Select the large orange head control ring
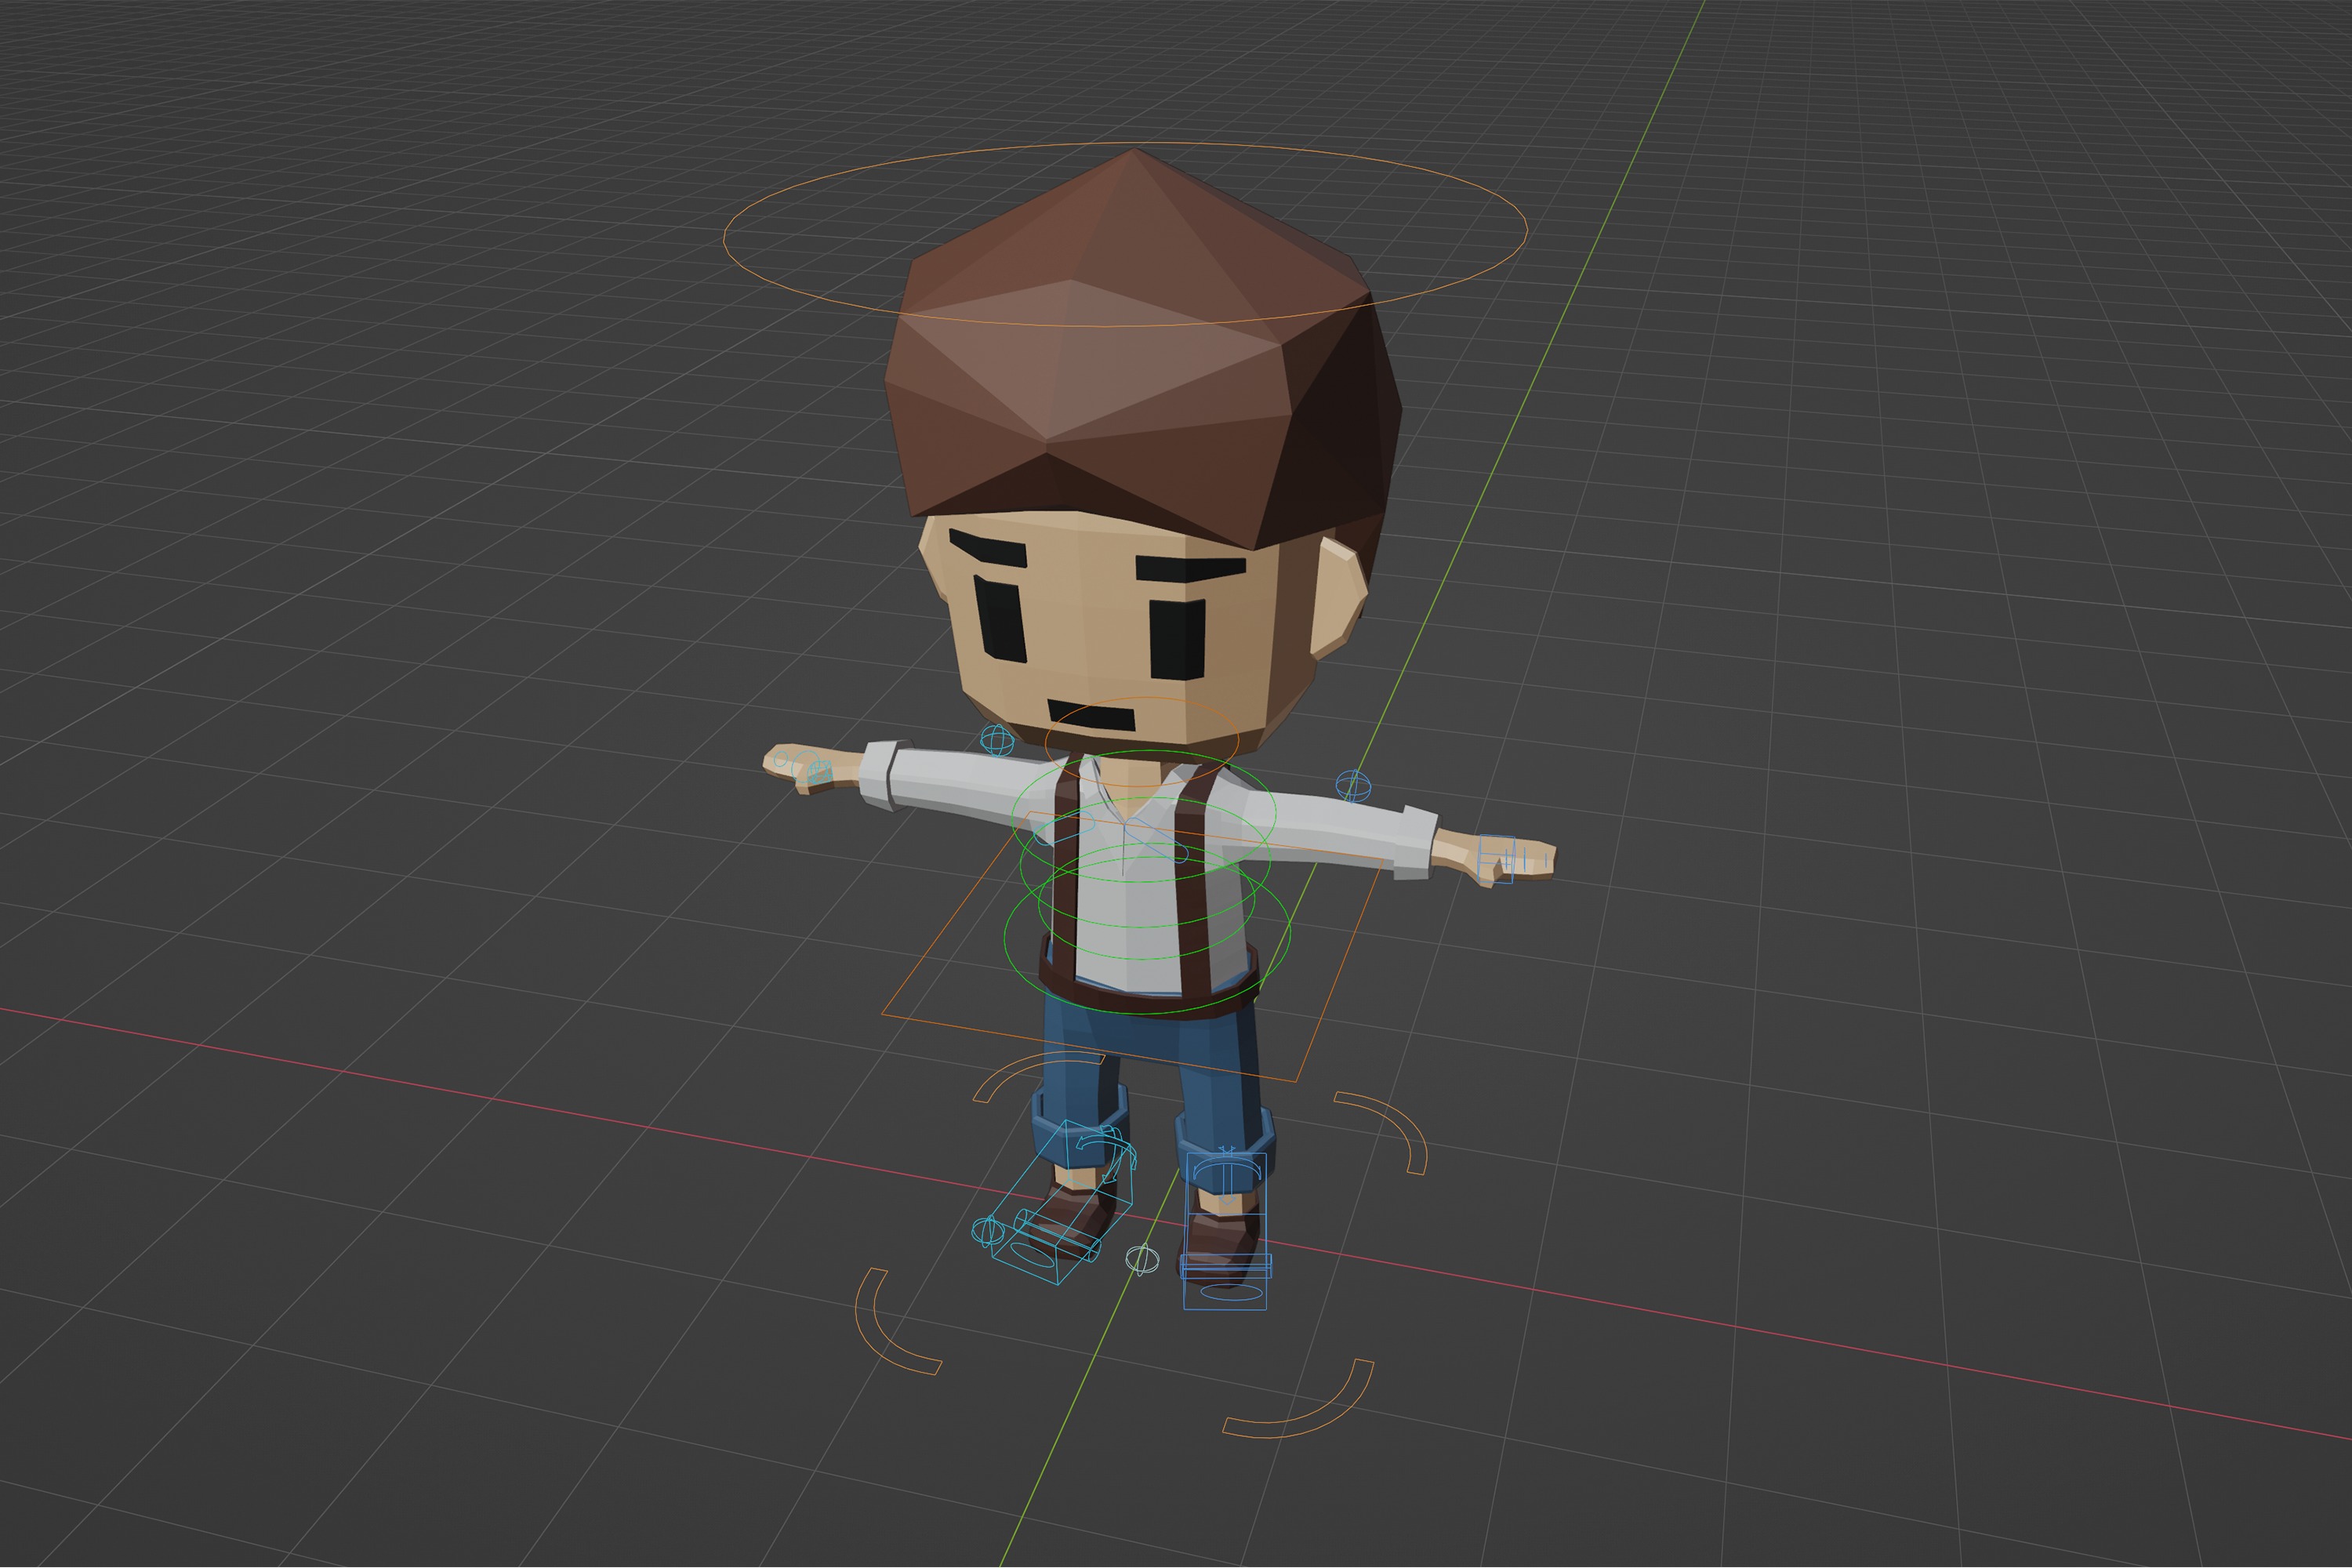 pos(1125,235)
